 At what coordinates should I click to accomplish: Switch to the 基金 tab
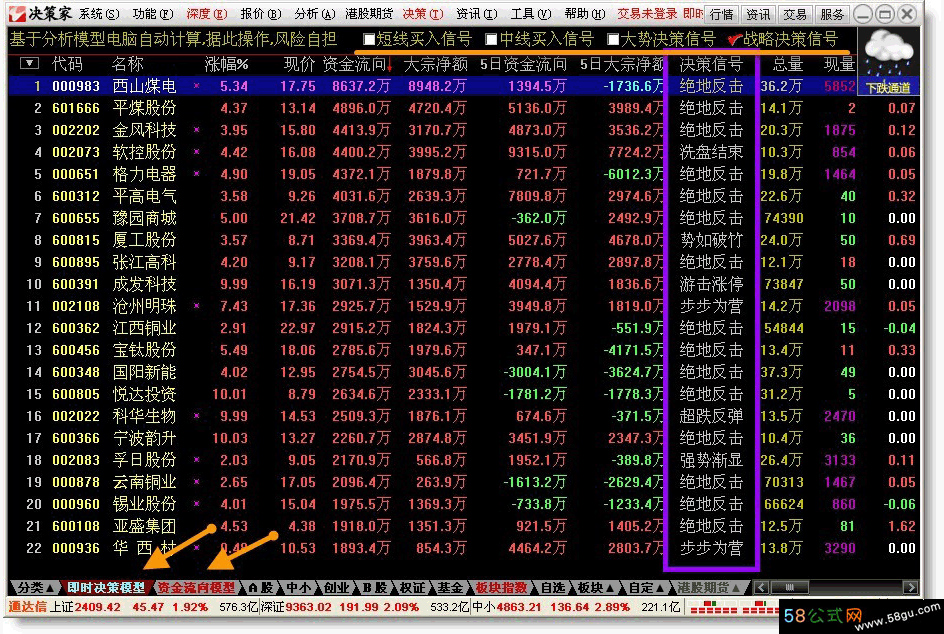450,588
